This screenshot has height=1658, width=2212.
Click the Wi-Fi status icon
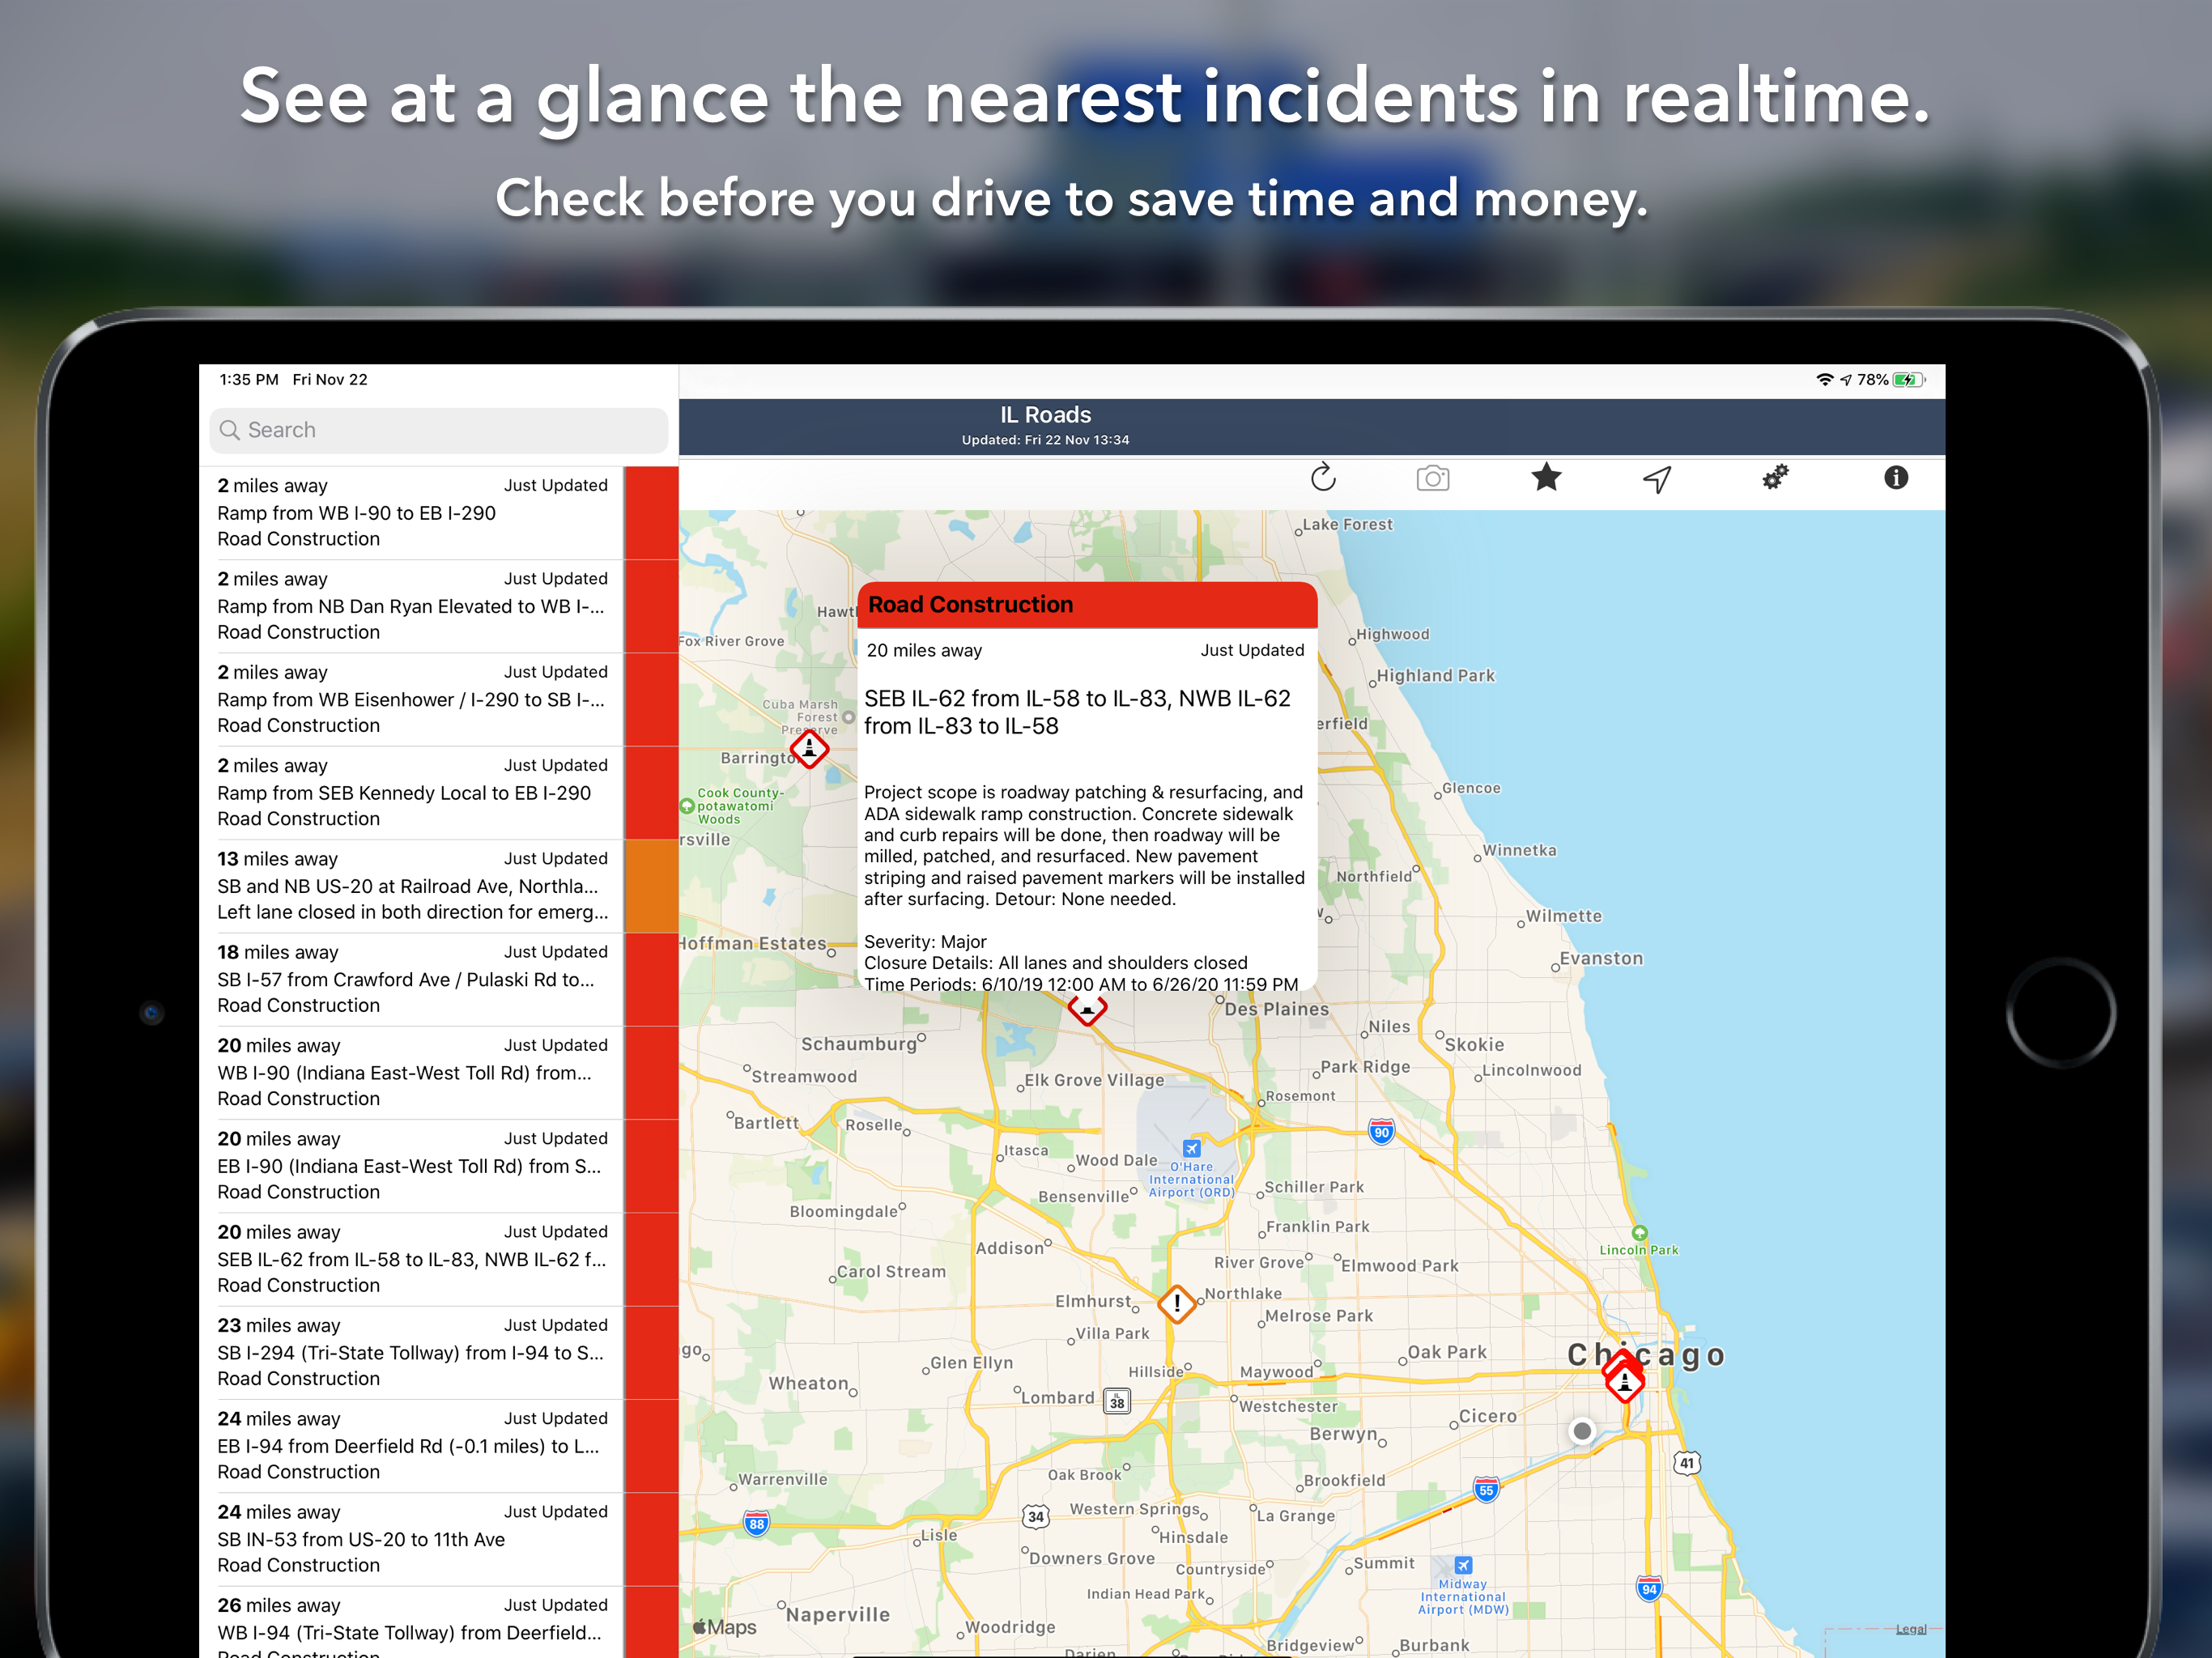point(1824,380)
